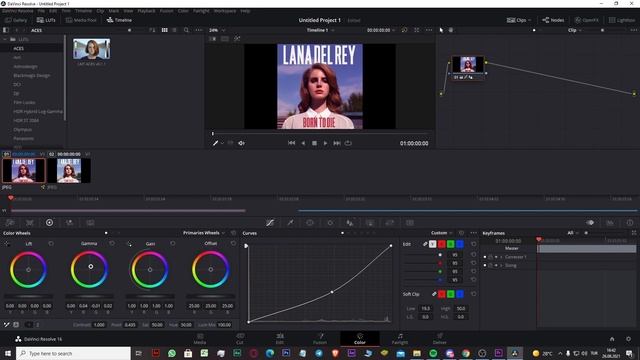Expand the Keyframes panel
This screenshot has height=360, width=640.
coord(634,233)
